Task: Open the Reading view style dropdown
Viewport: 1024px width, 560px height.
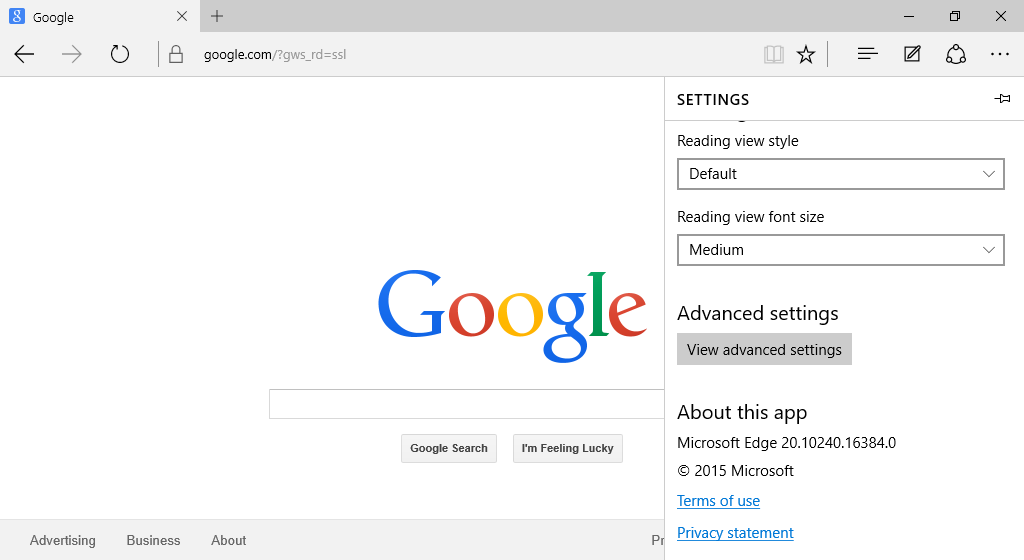Action: 840,174
